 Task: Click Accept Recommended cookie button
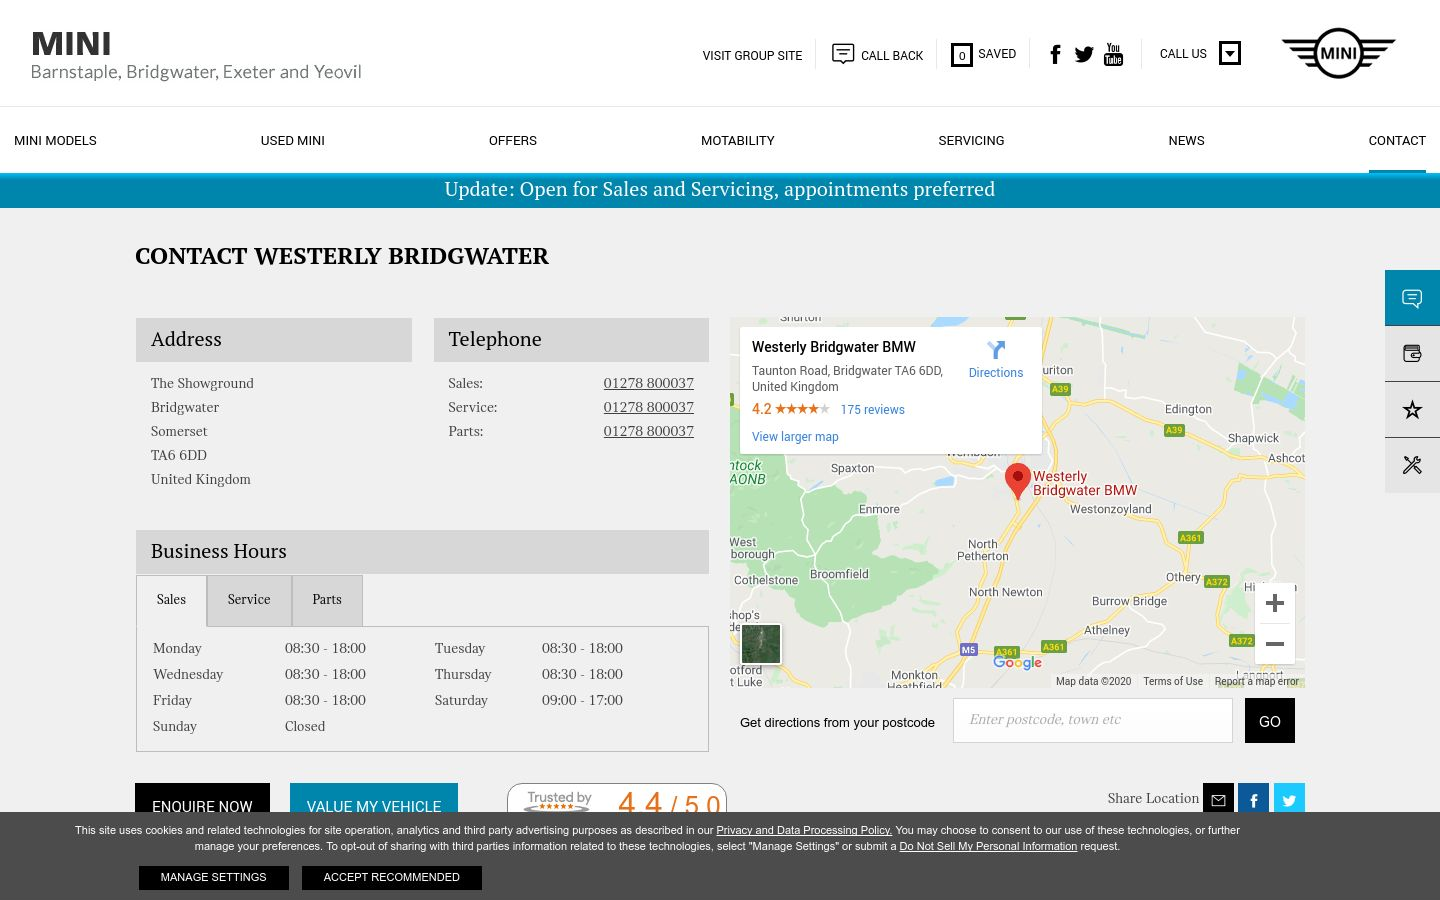pos(392,878)
